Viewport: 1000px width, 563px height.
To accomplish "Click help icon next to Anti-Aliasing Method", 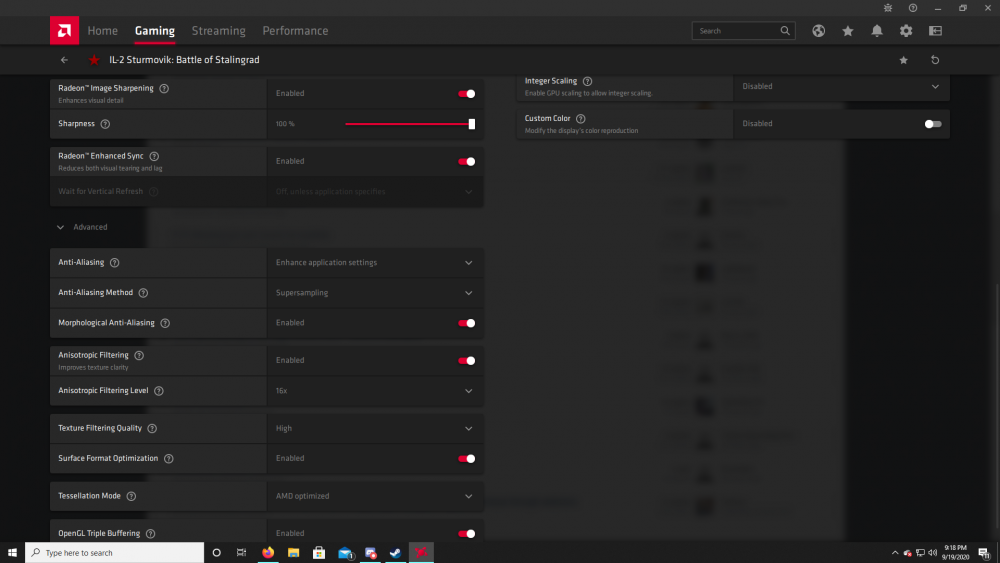I will 143,293.
